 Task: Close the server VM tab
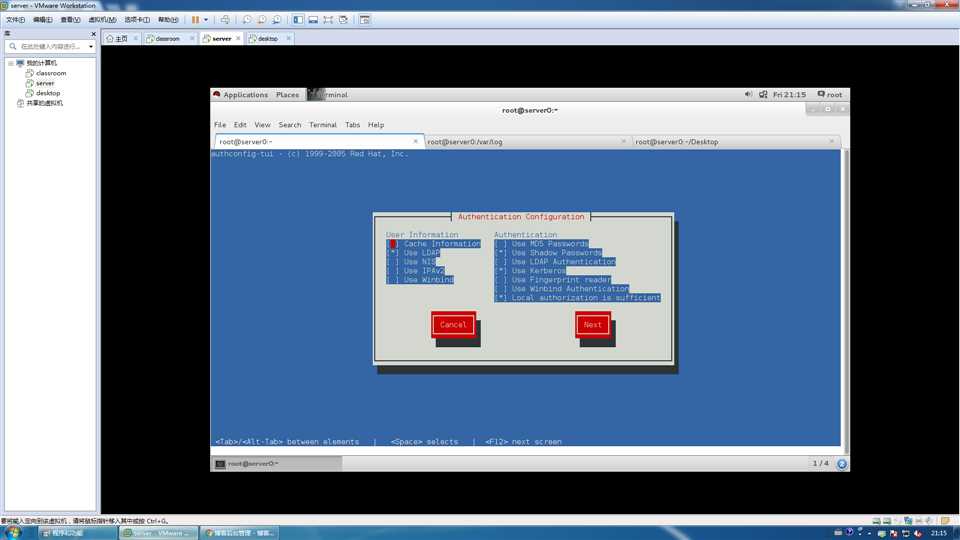[x=238, y=39]
